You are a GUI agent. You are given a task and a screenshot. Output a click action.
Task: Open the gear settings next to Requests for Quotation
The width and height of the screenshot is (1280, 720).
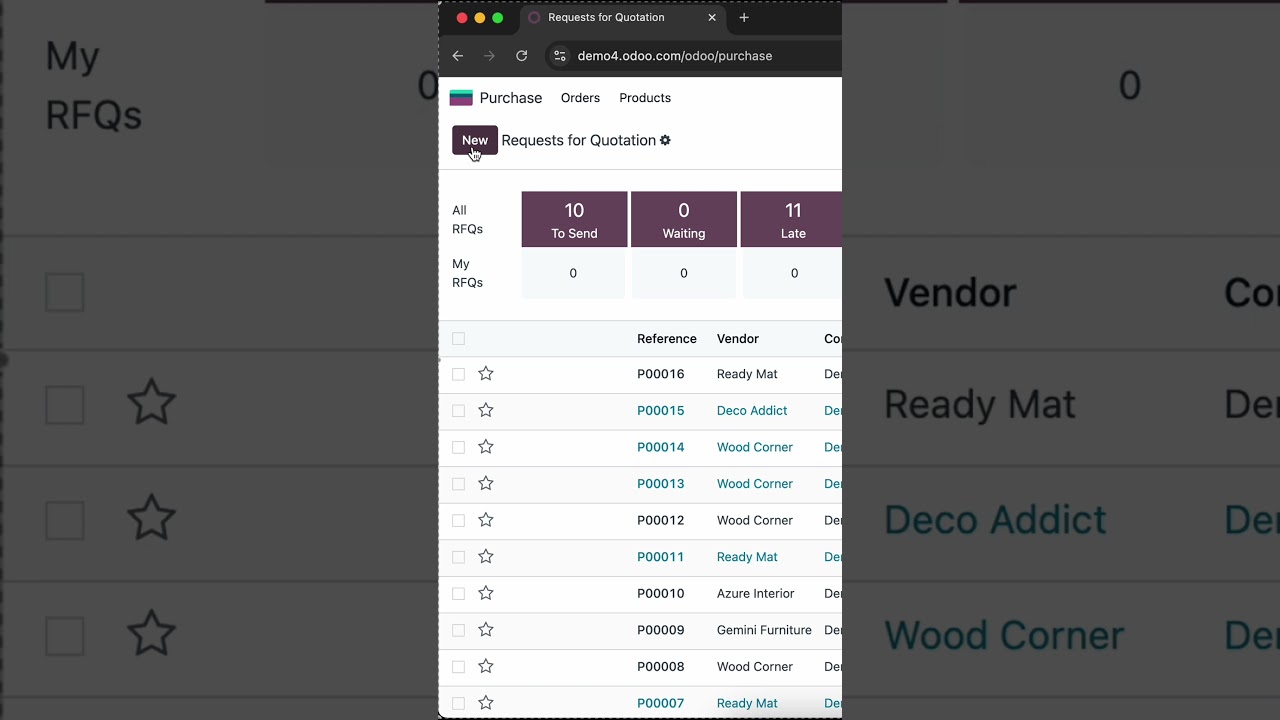(x=665, y=140)
